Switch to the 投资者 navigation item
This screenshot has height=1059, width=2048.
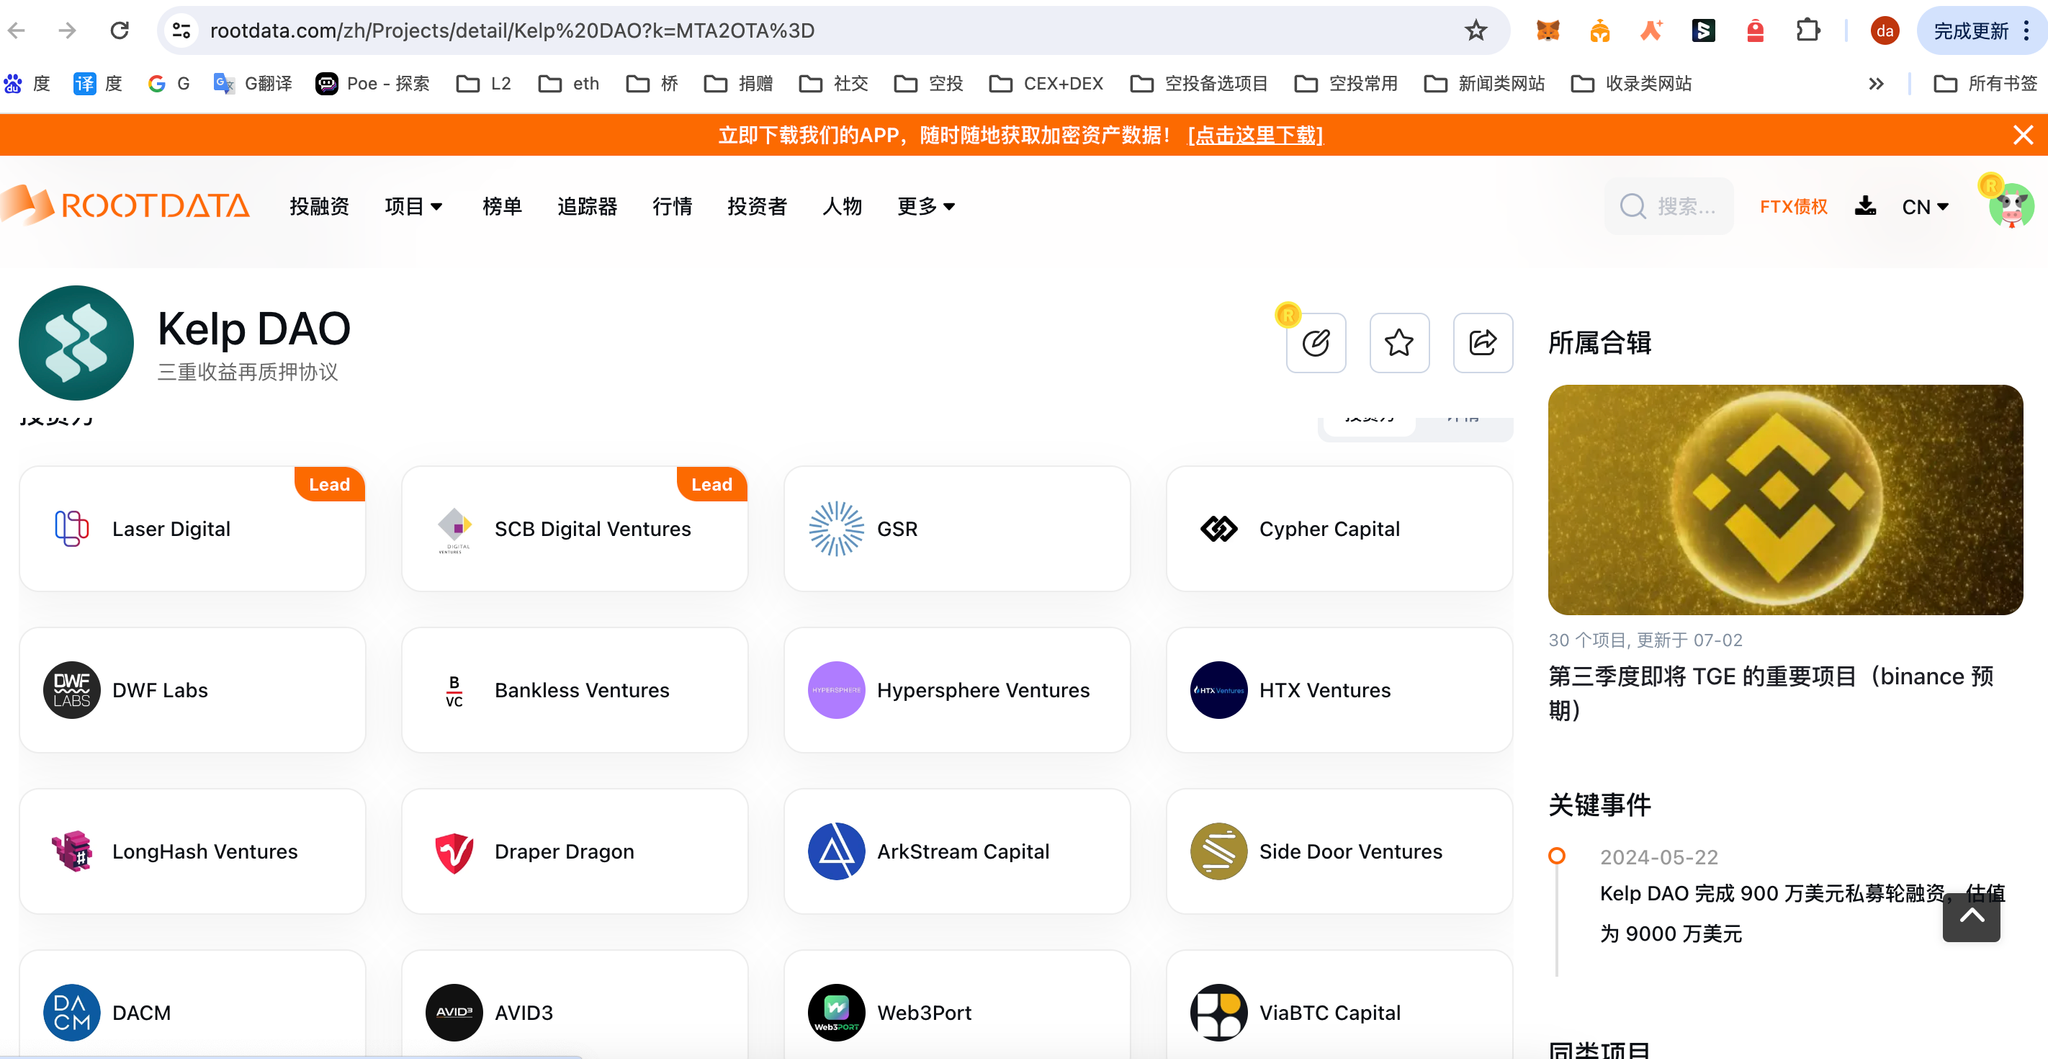[x=757, y=206]
